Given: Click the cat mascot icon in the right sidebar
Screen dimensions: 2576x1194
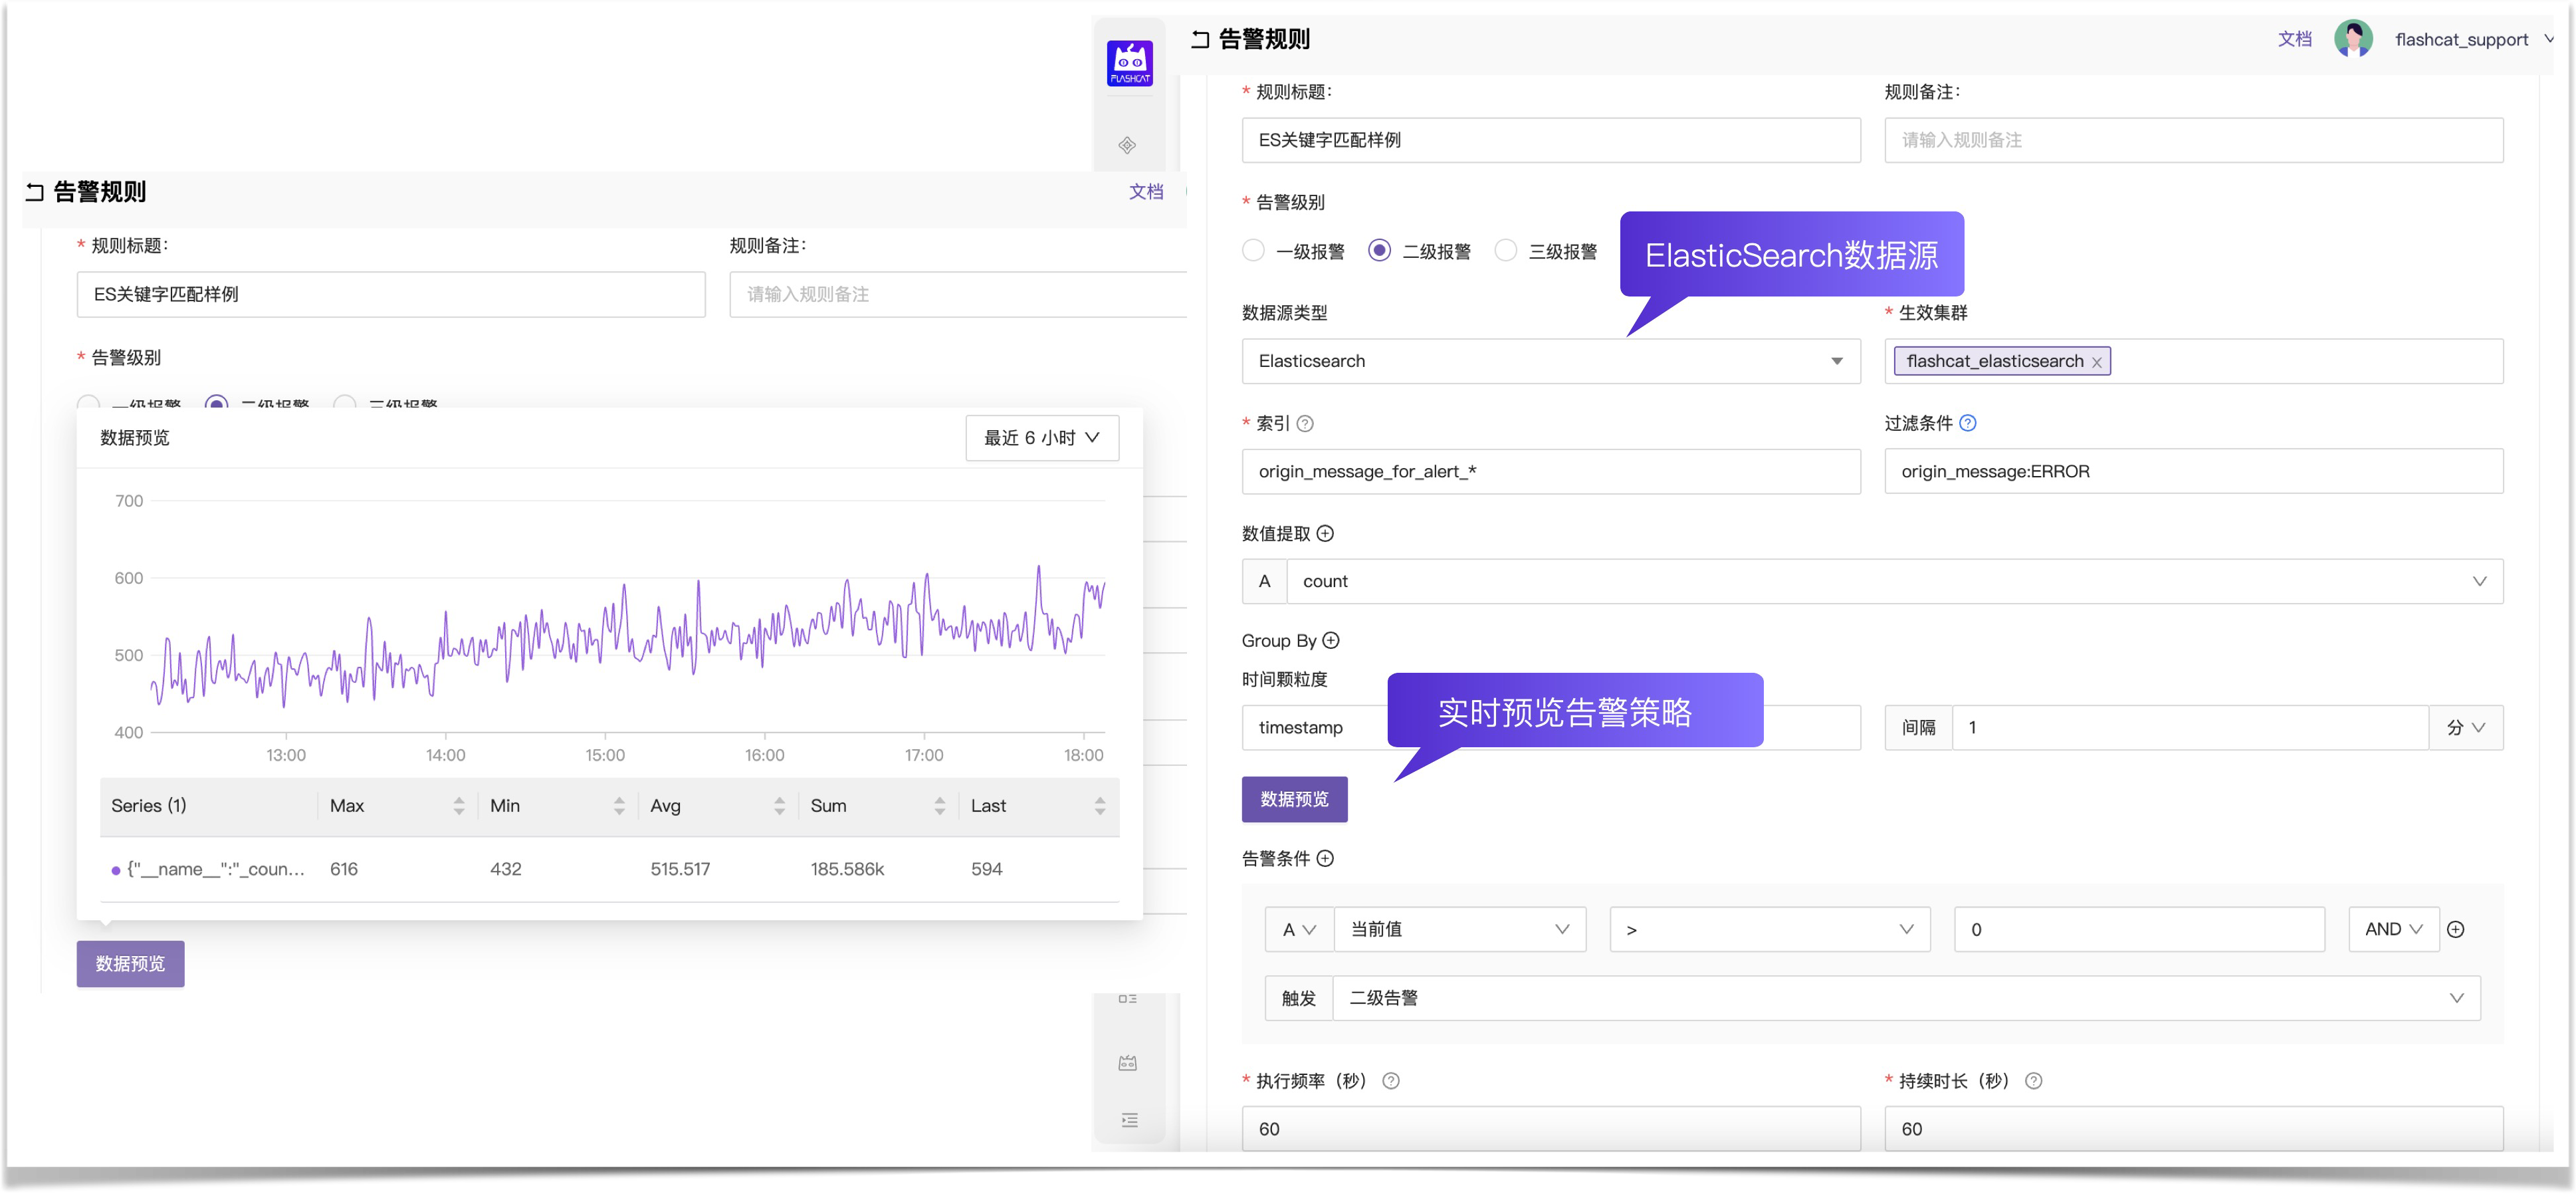Looking at the screenshot, I should pos(1128,1063).
